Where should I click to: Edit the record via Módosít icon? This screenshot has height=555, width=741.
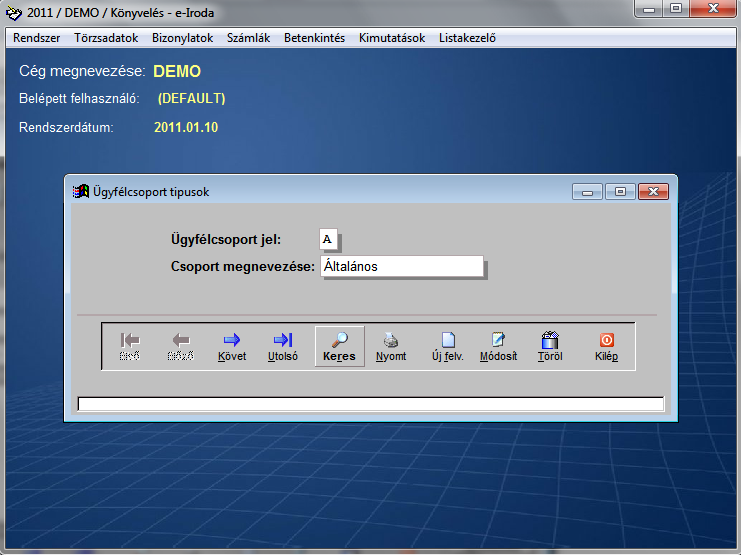click(x=498, y=346)
